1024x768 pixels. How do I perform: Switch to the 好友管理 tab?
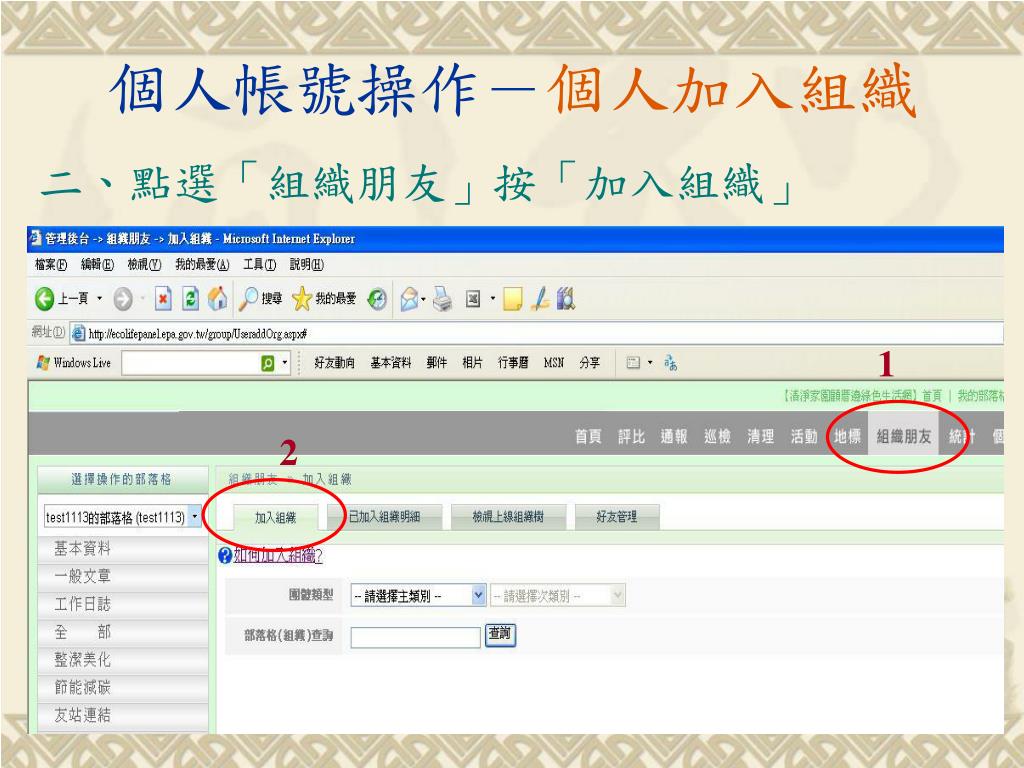click(616, 517)
